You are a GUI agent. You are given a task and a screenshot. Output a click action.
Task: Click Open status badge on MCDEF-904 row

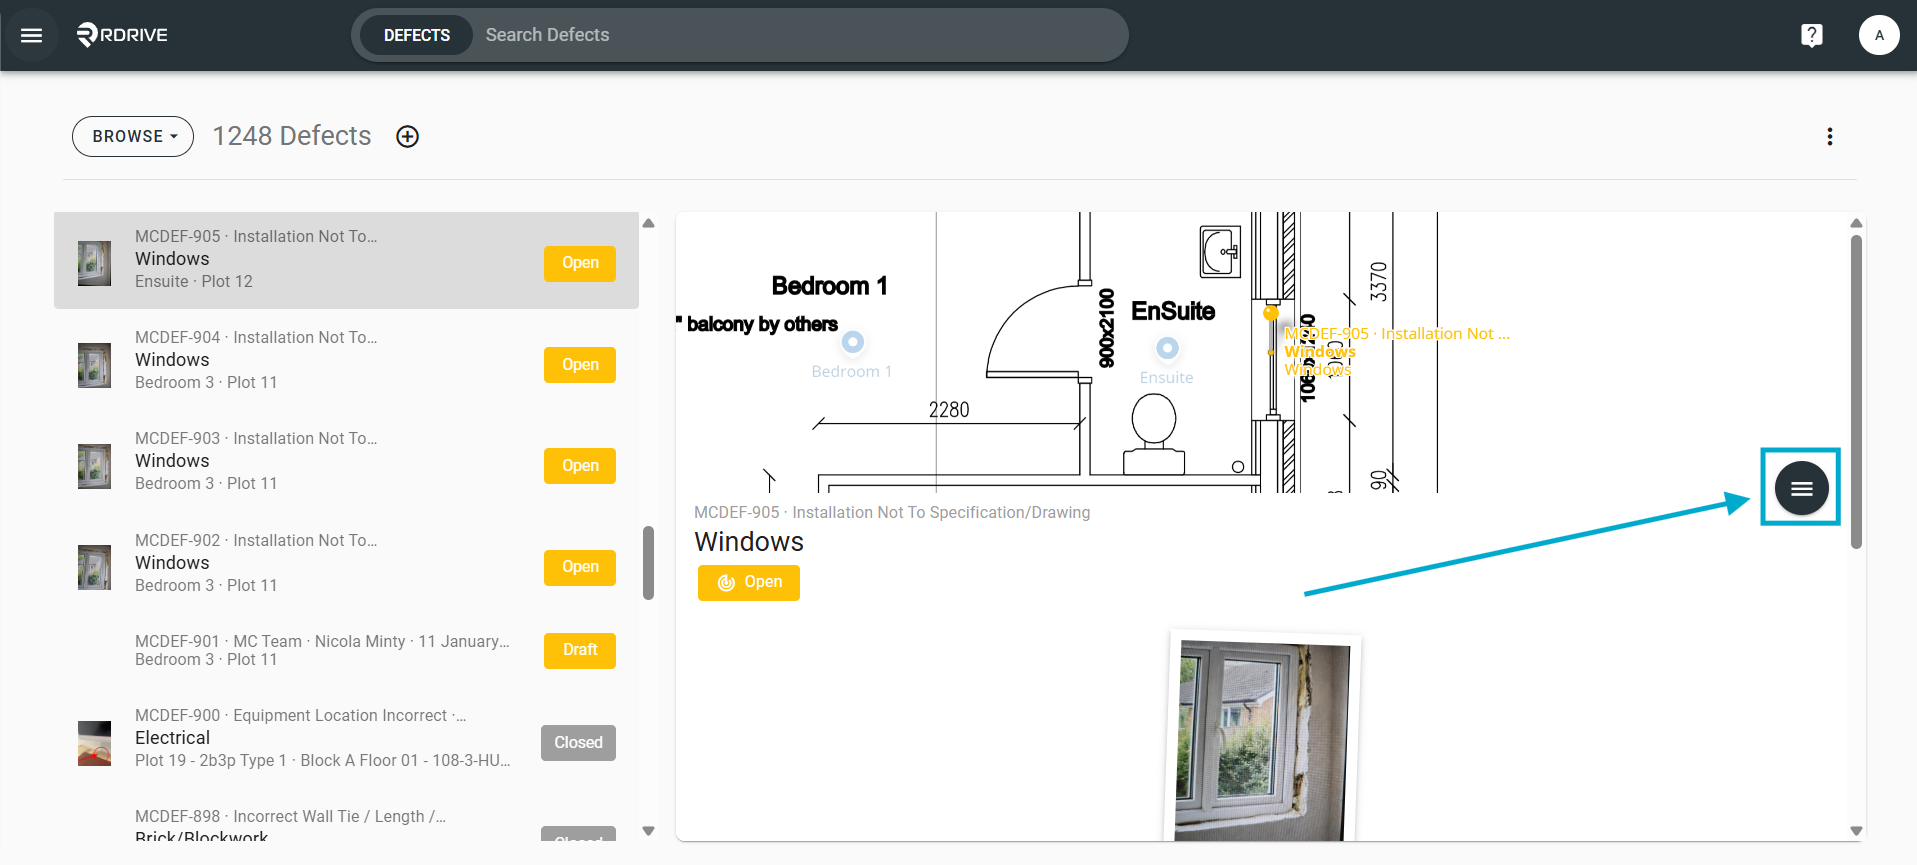tap(580, 365)
